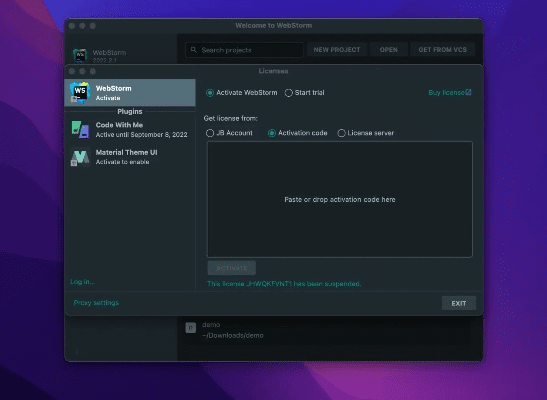Click the ACTIVATE button
The image size is (547, 400).
point(232,268)
